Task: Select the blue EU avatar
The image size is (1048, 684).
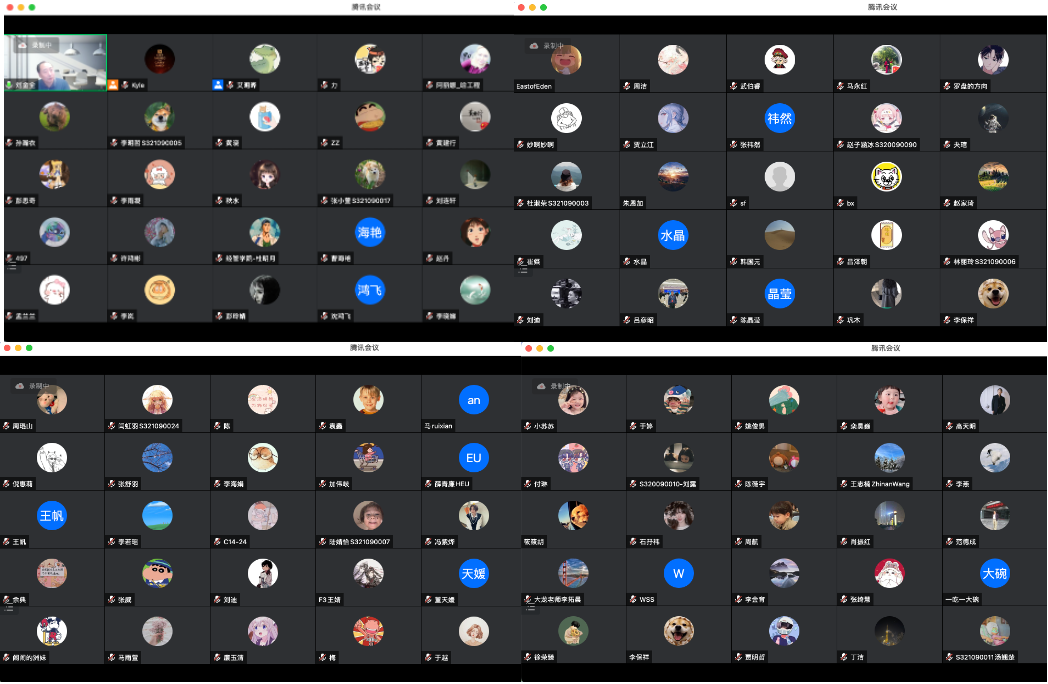Action: (474, 458)
